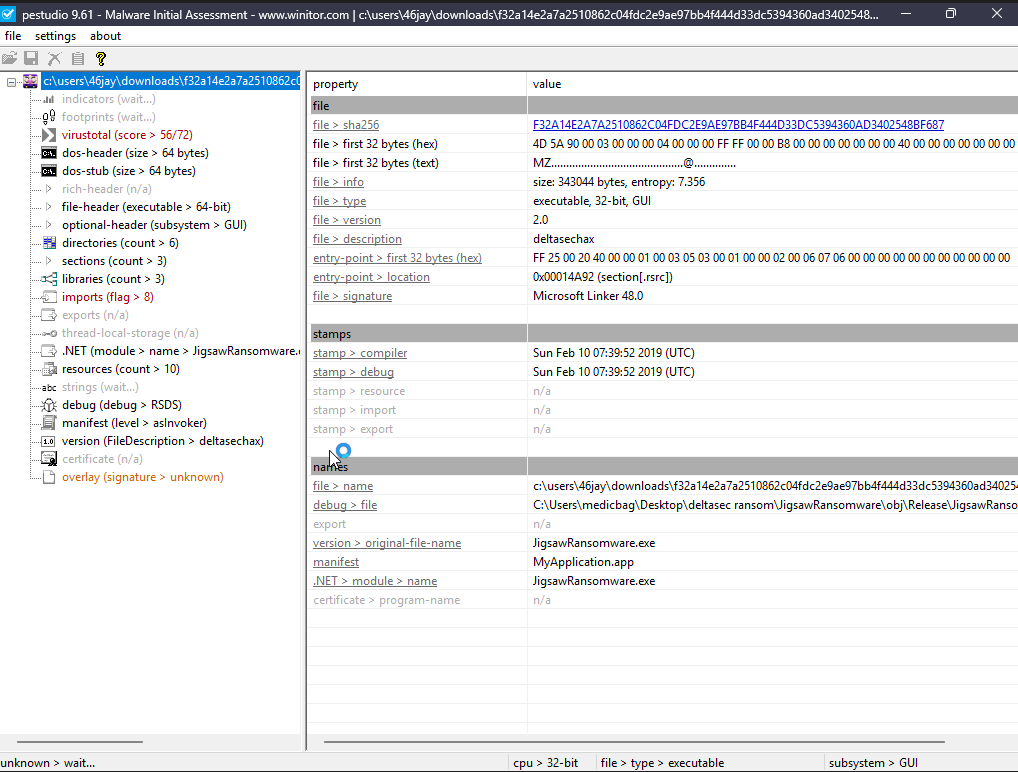Click the 'file > info' property link
The height and width of the screenshot is (772, 1018).
click(338, 182)
